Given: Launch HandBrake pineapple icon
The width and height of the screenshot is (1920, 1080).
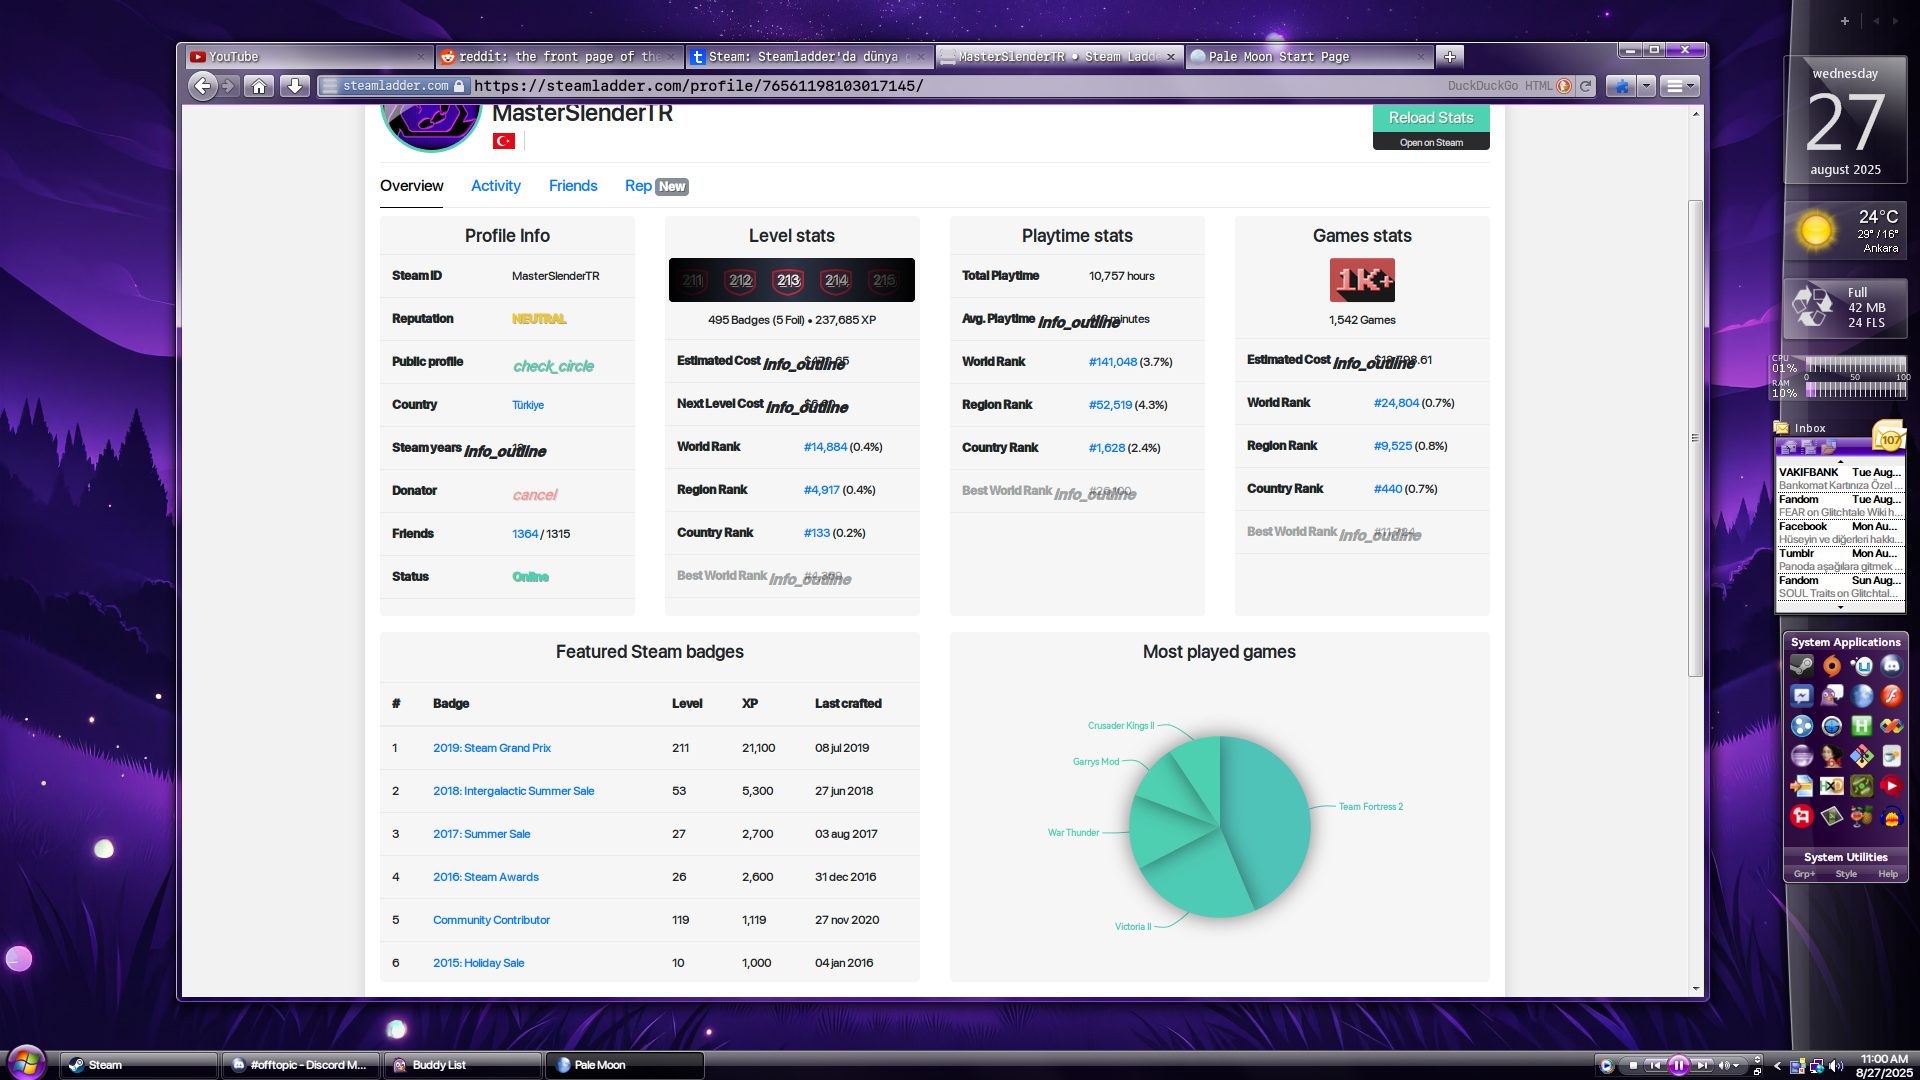Looking at the screenshot, I should pyautogui.click(x=1861, y=816).
